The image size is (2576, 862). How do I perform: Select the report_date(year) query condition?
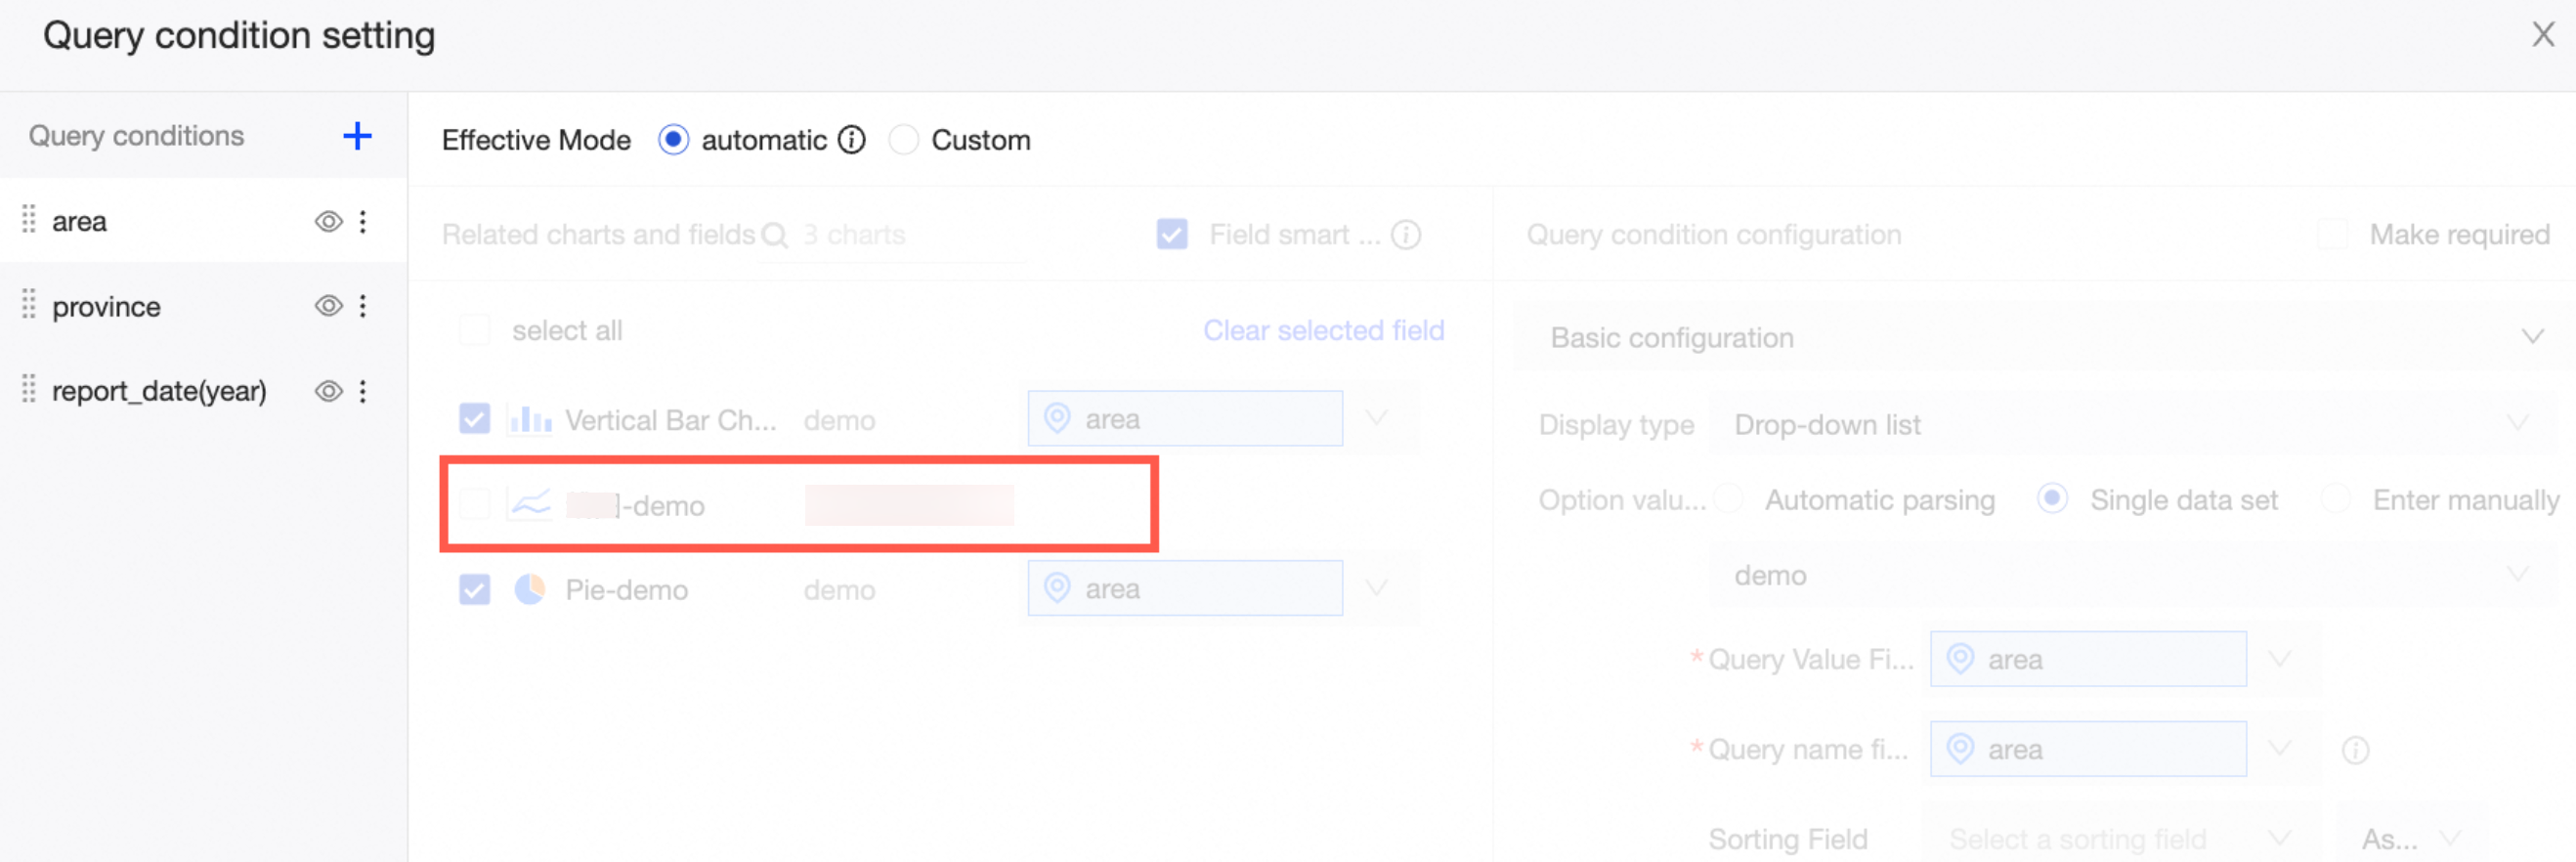[x=160, y=391]
